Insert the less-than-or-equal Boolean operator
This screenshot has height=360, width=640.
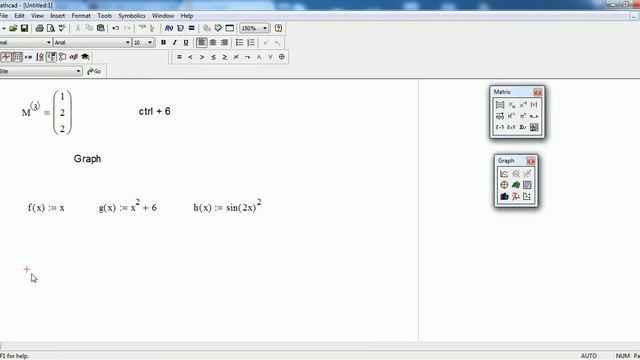(x=213, y=57)
